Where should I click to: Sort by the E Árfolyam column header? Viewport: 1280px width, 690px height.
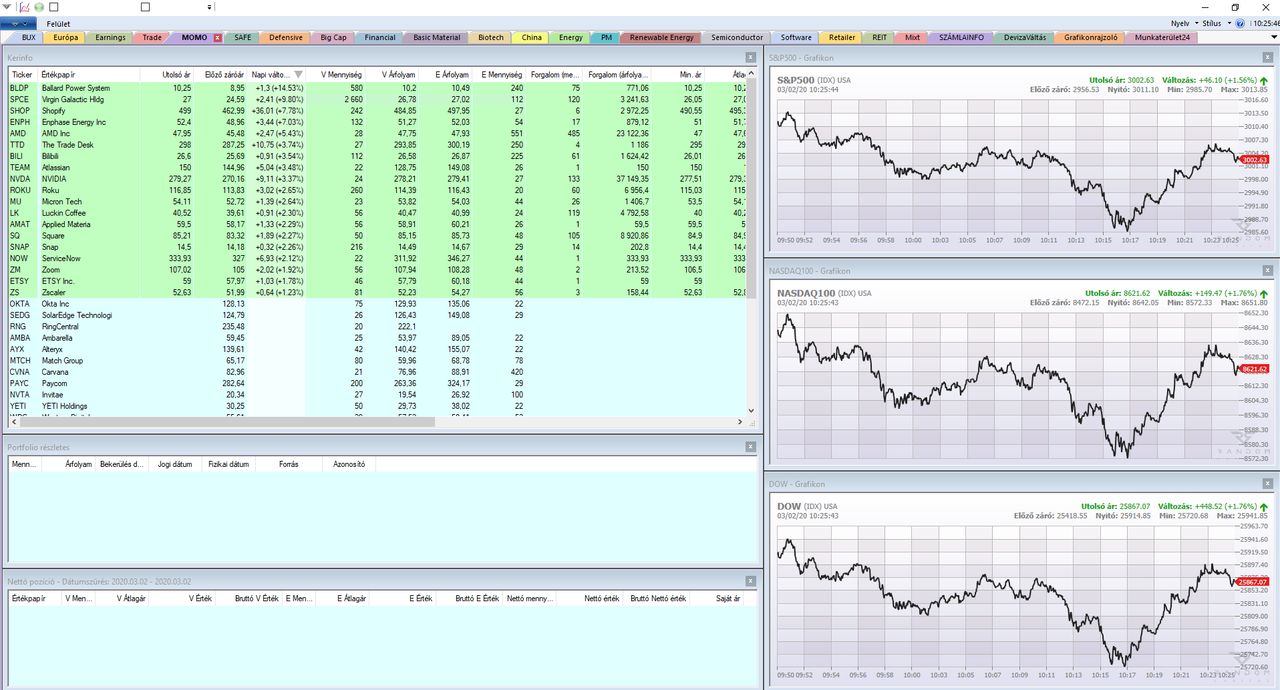[446, 75]
